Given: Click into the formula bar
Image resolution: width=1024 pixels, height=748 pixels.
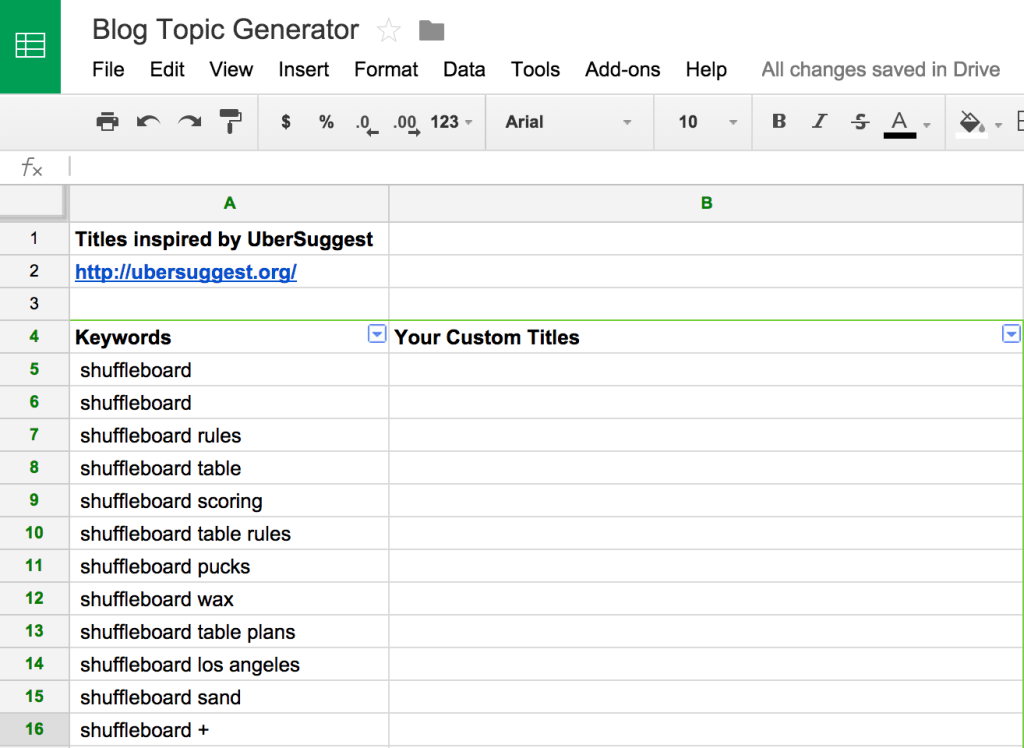Looking at the screenshot, I should [x=545, y=167].
